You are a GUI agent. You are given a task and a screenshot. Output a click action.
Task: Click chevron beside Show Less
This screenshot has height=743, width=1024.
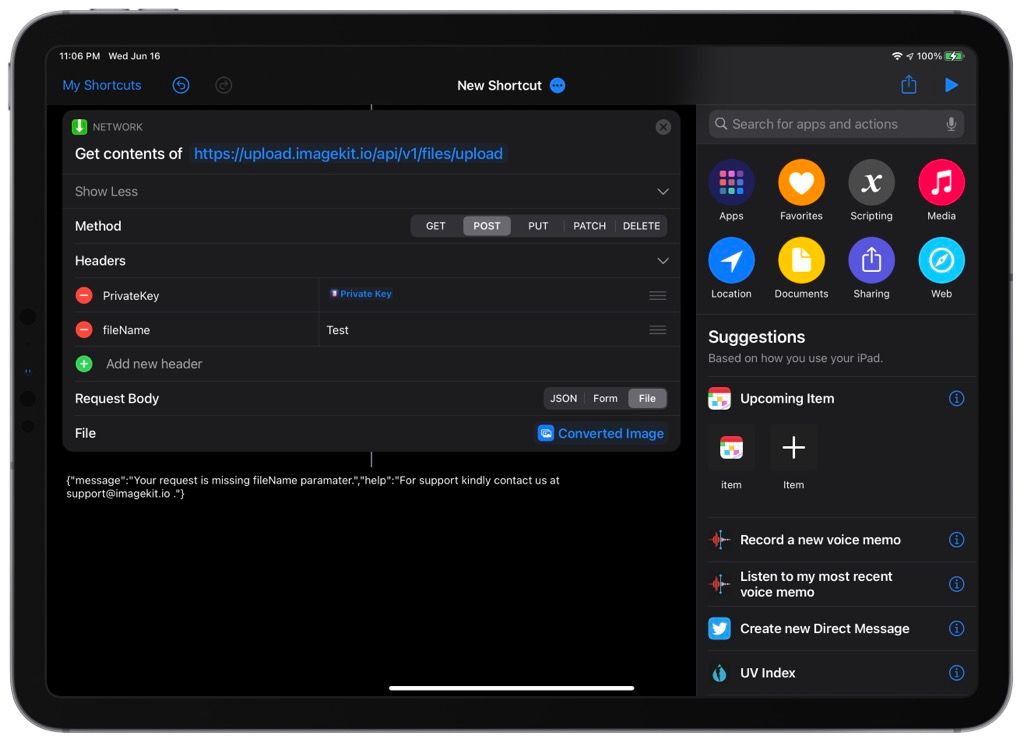663,191
